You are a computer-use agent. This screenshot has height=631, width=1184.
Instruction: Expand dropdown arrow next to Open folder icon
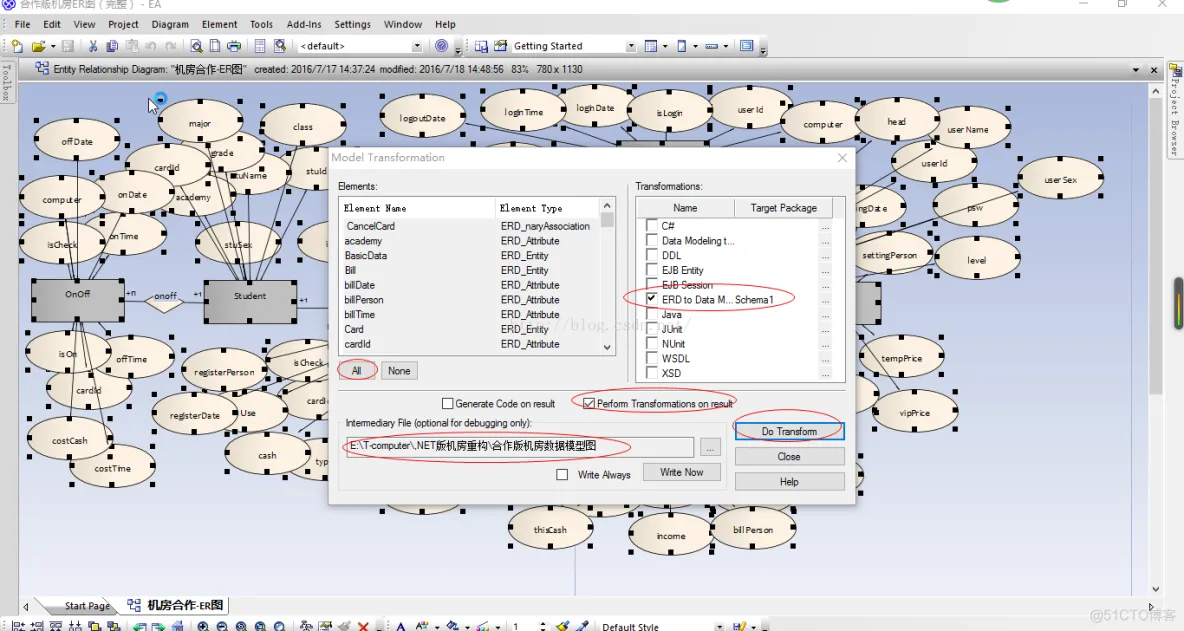[53, 46]
